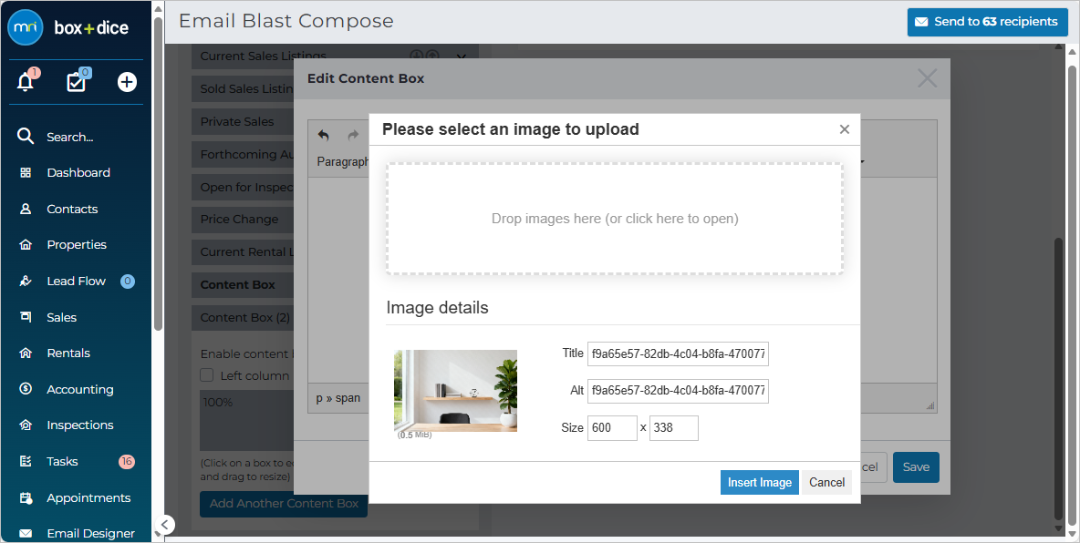
Task: Click the uploaded desk image thumbnail
Action: [455, 391]
